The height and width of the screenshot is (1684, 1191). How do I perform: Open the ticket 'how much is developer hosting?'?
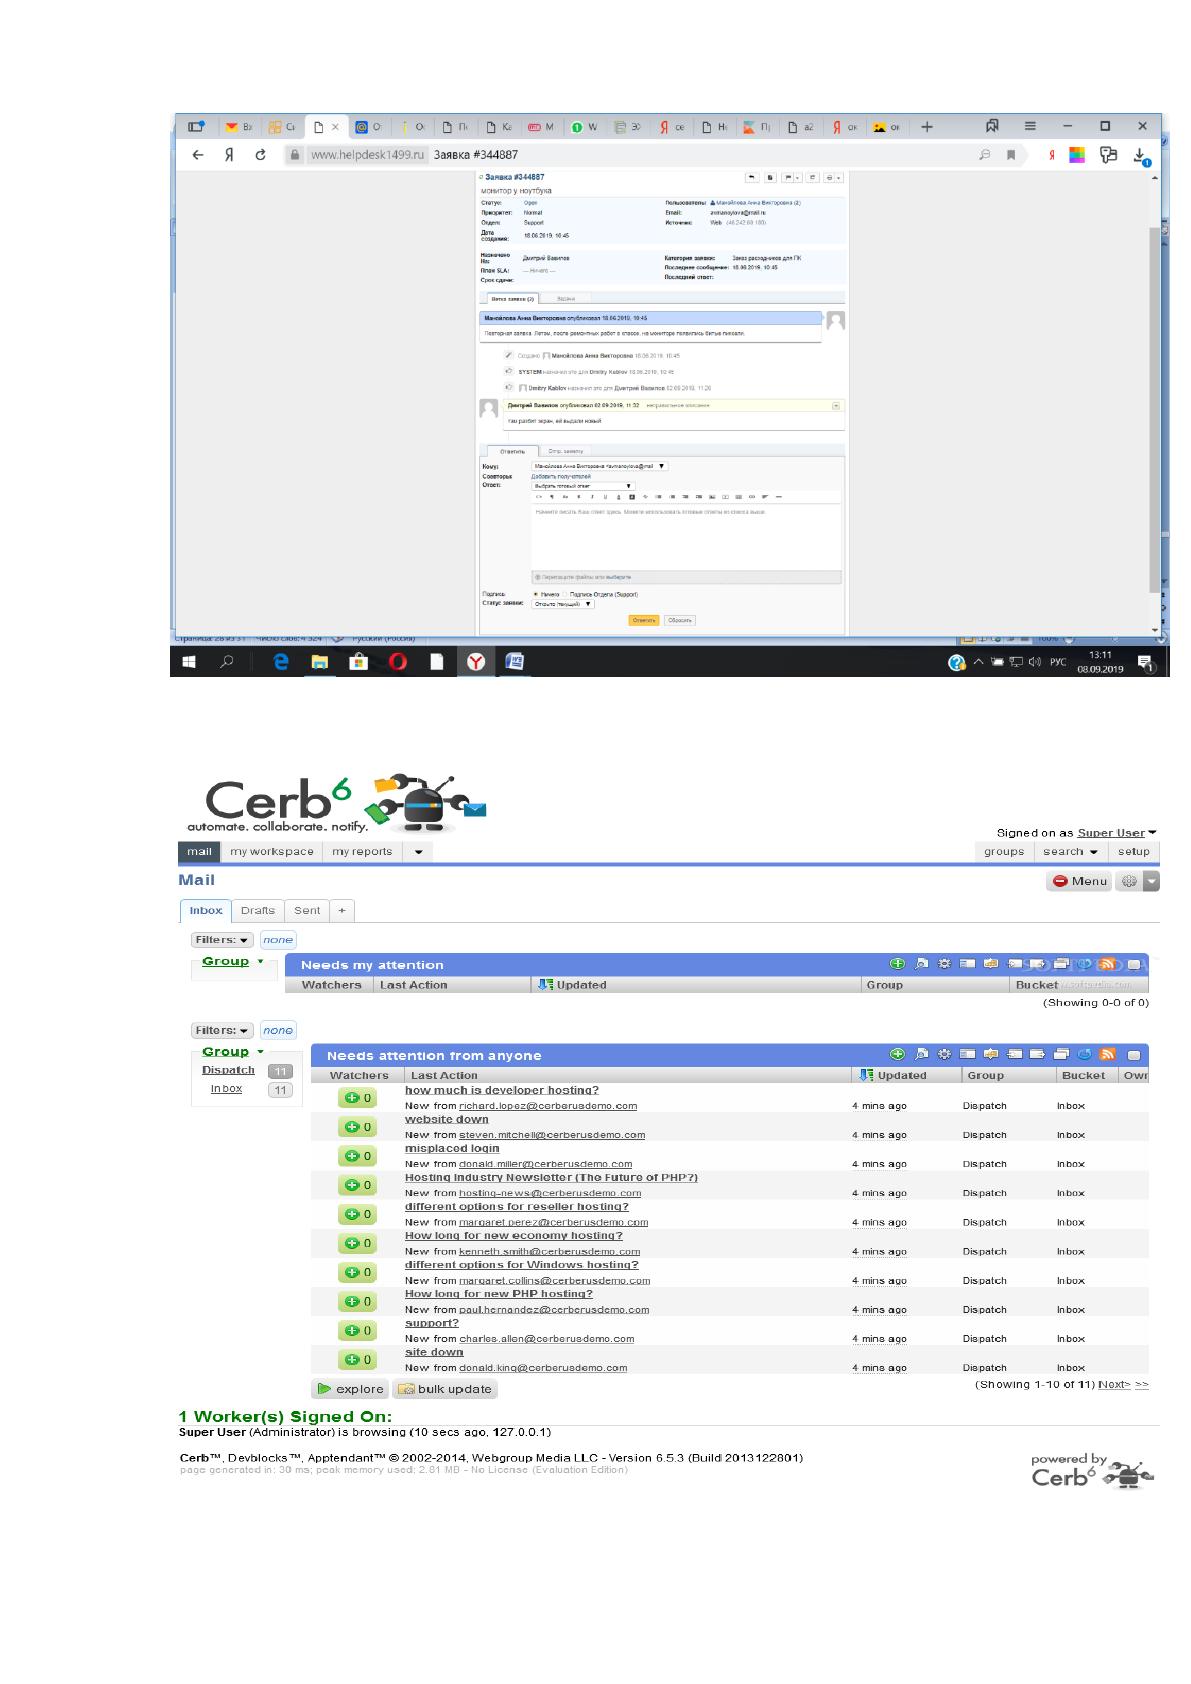[502, 1090]
